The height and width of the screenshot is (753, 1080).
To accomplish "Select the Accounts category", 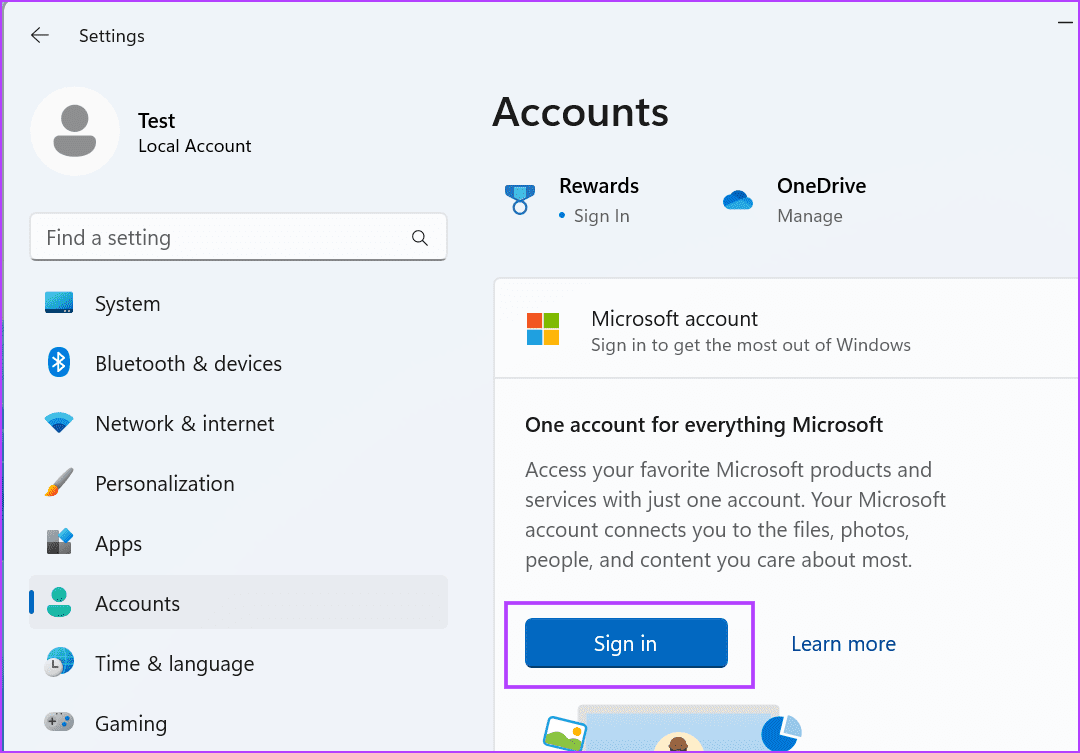I will (238, 603).
